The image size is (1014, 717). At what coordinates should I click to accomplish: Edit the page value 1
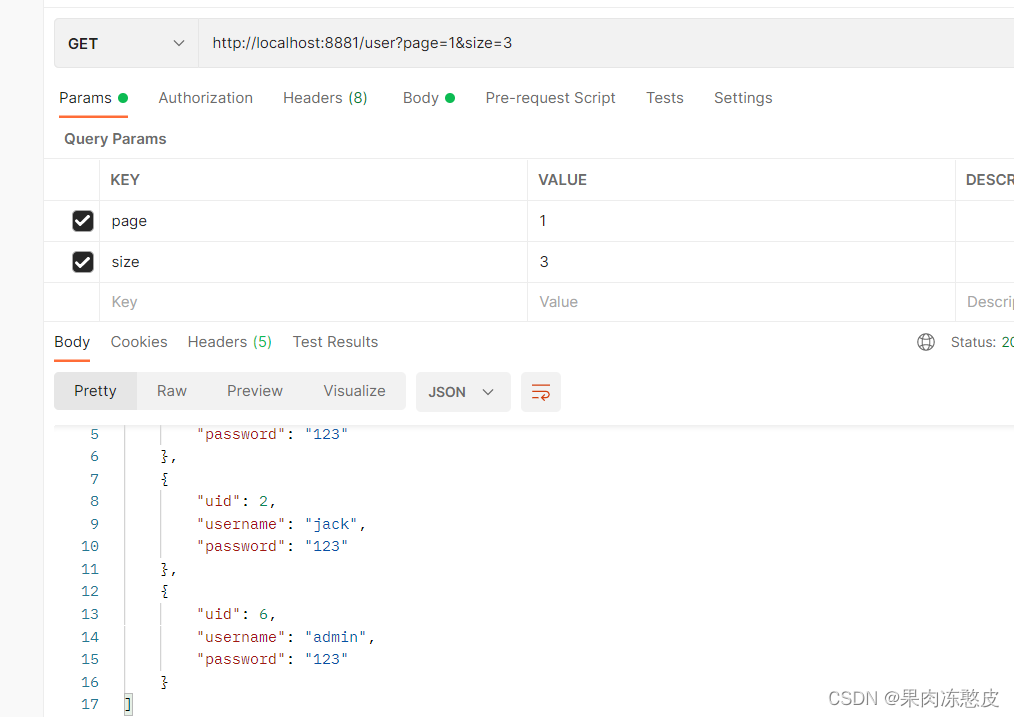[741, 221]
